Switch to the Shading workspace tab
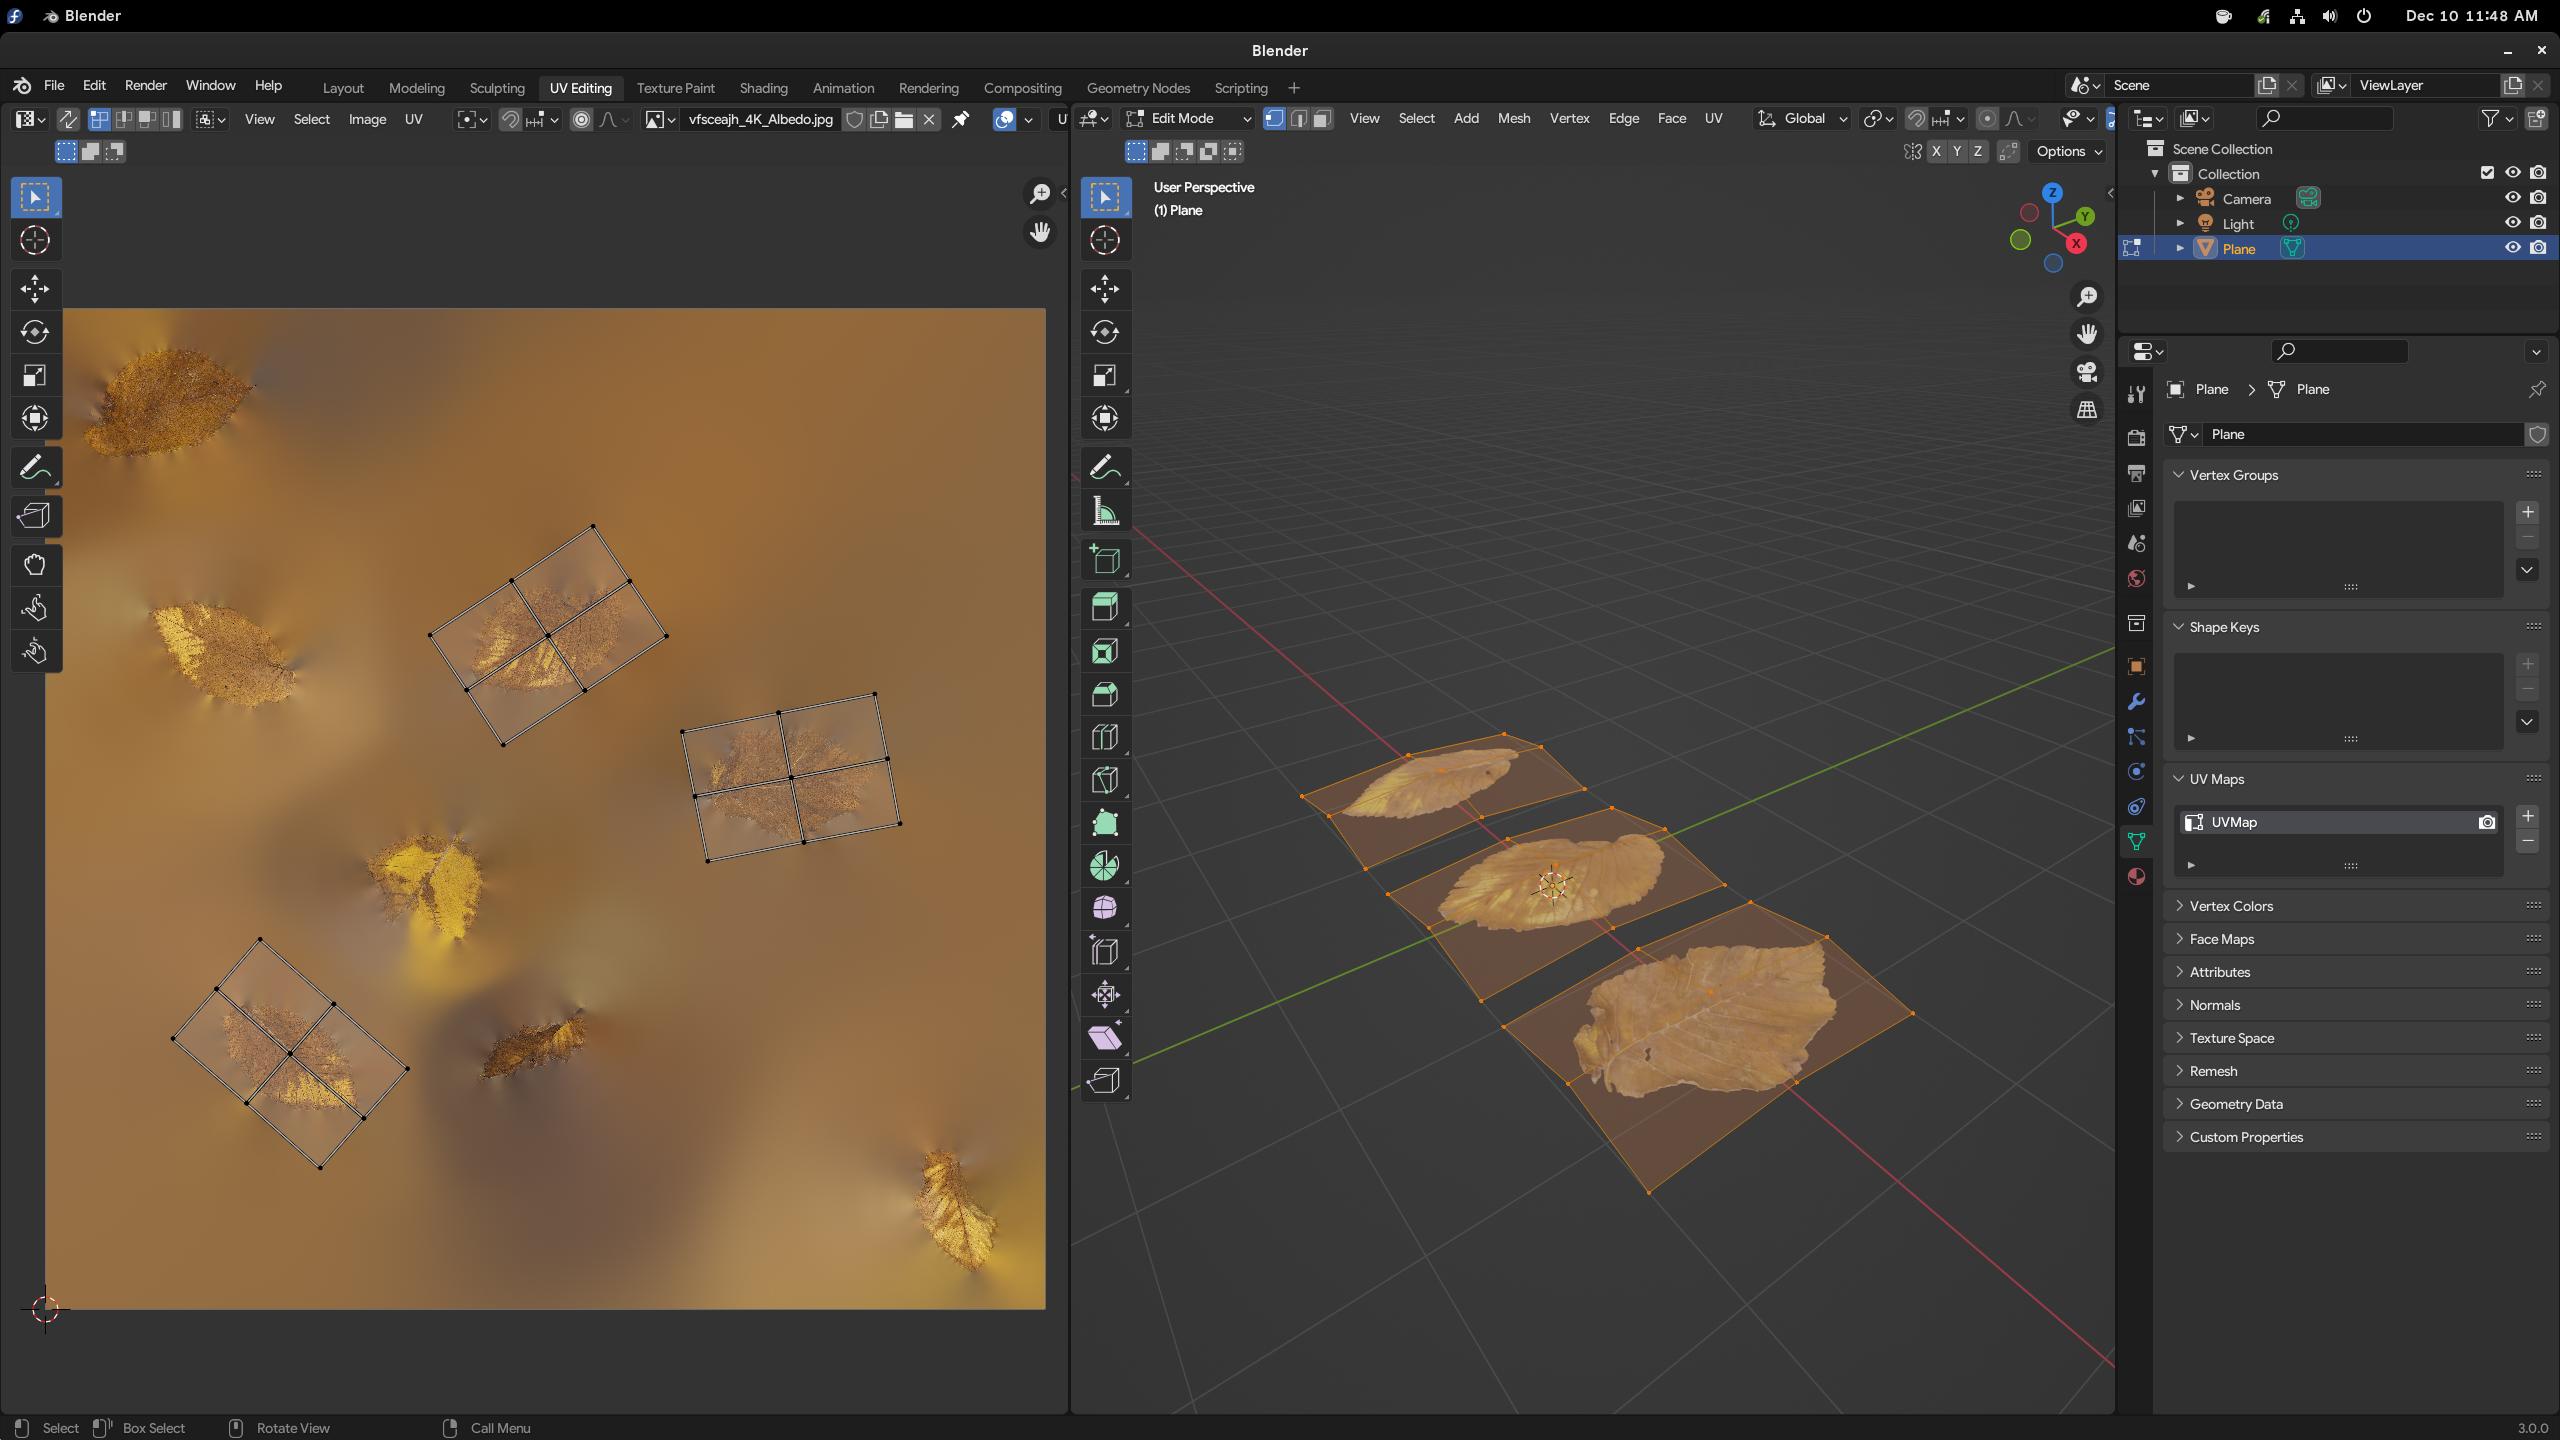Viewport: 2560px width, 1440px height. 763,88
